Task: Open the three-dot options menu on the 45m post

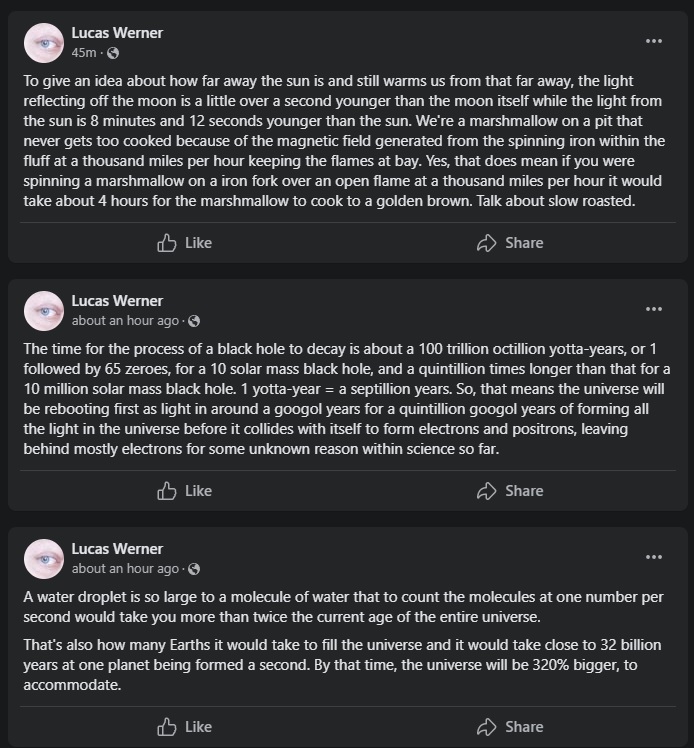Action: pos(653,41)
